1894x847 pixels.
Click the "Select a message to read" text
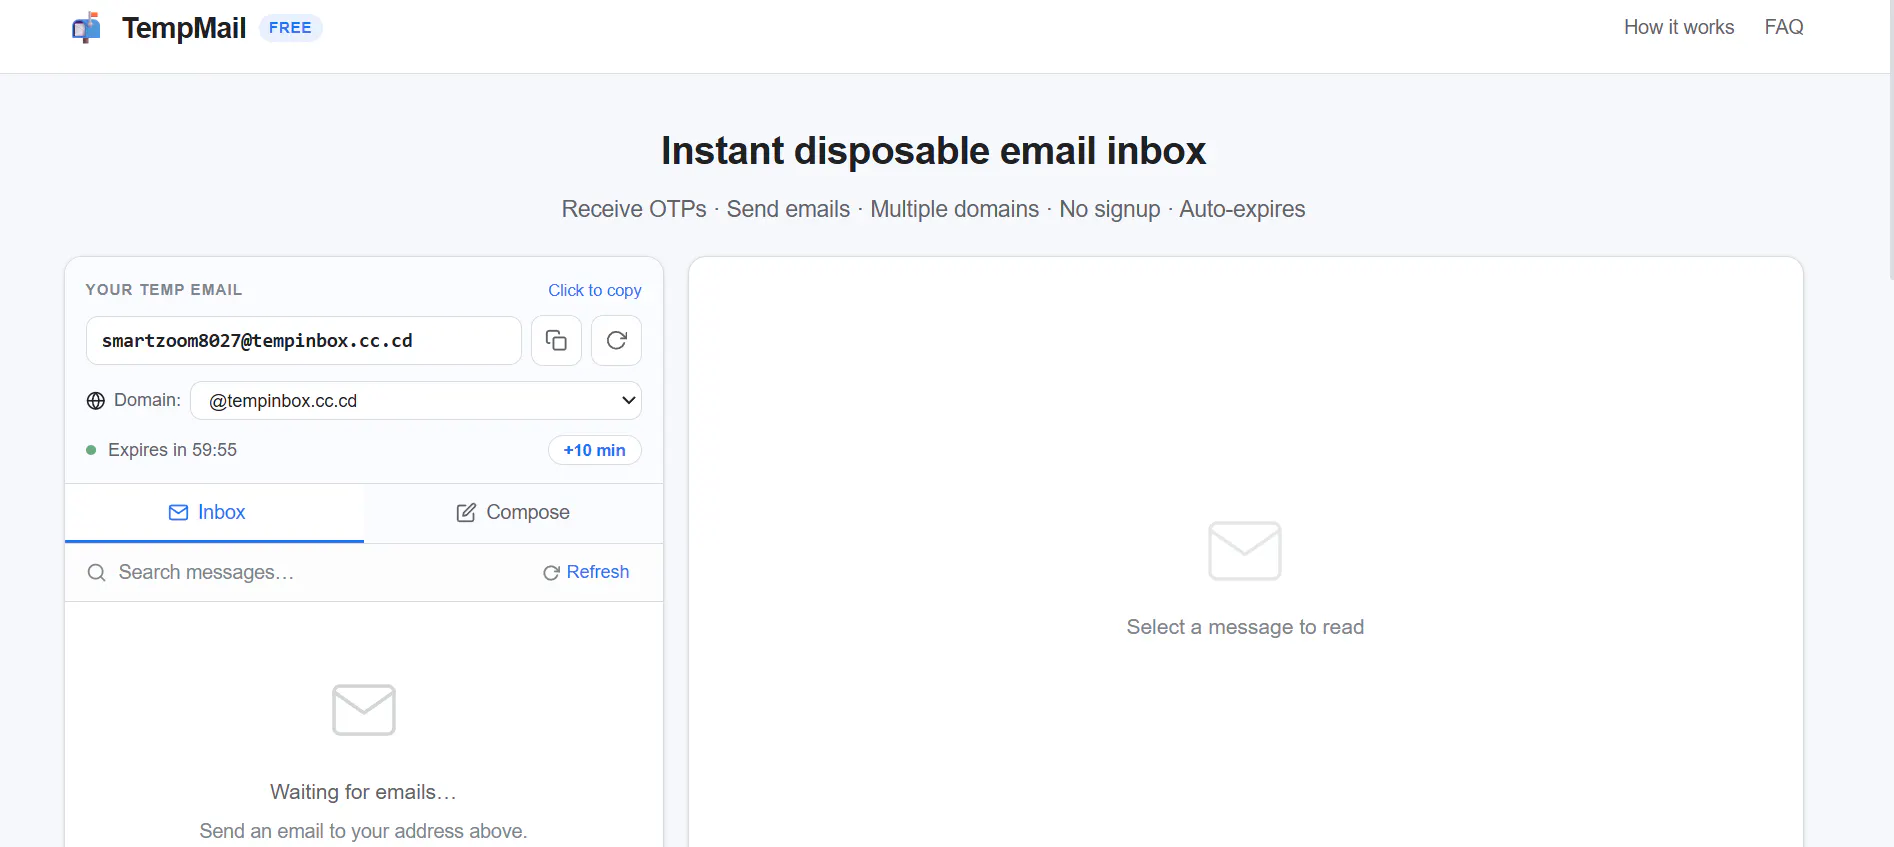tap(1245, 627)
